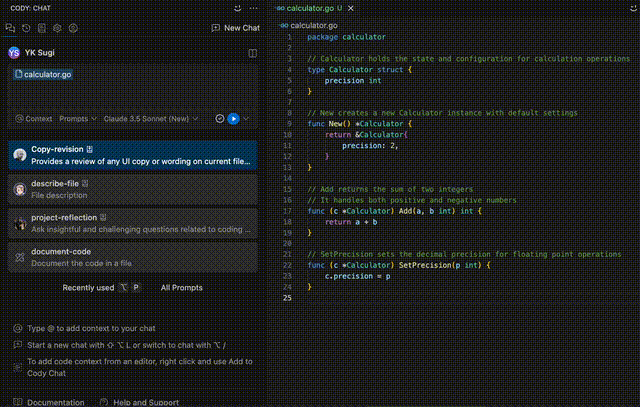Click the document-code prompt icon

(20, 257)
